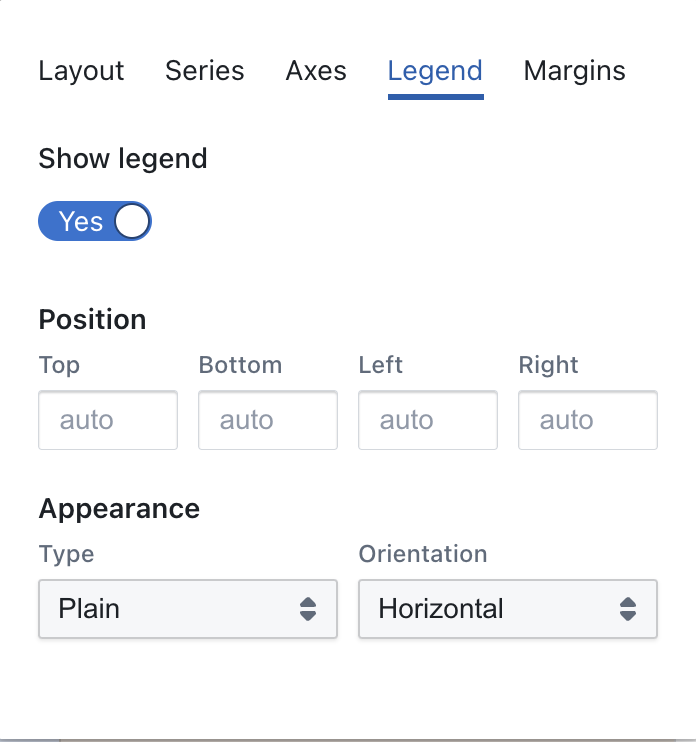Click the white knob of the Yes switch
The image size is (696, 742).
132,221
